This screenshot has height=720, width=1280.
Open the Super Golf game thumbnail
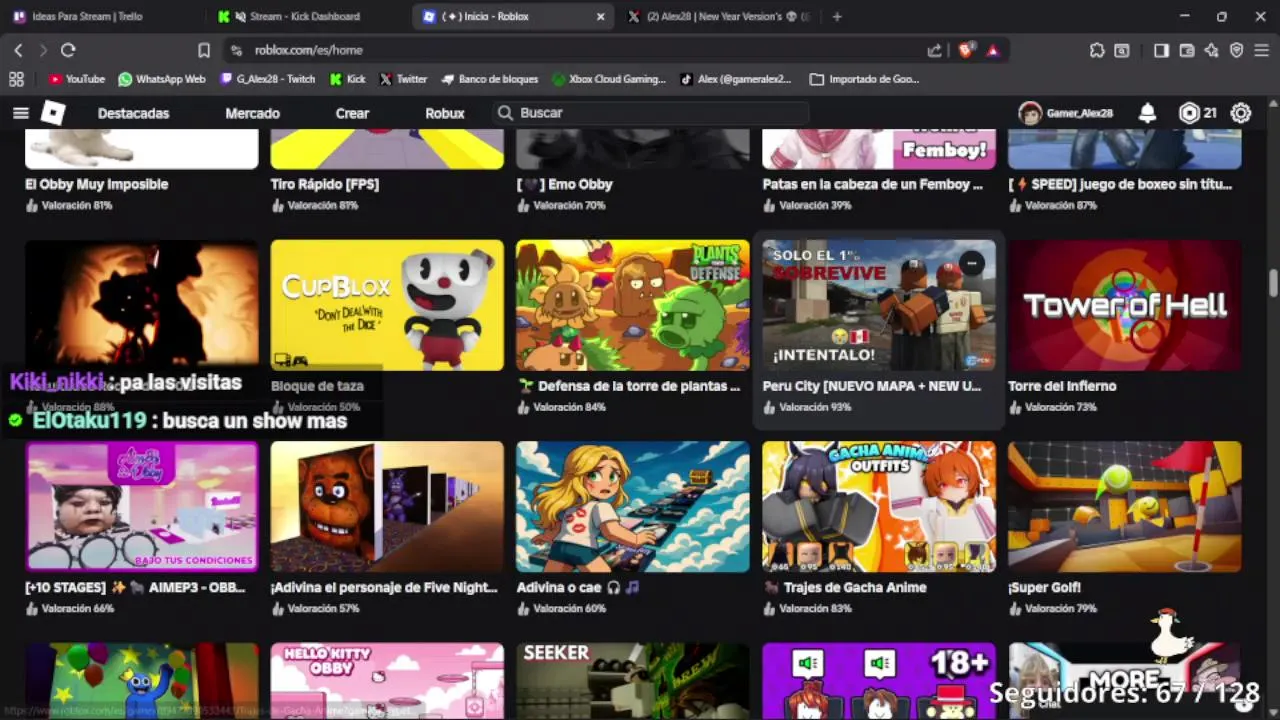tap(1125, 507)
